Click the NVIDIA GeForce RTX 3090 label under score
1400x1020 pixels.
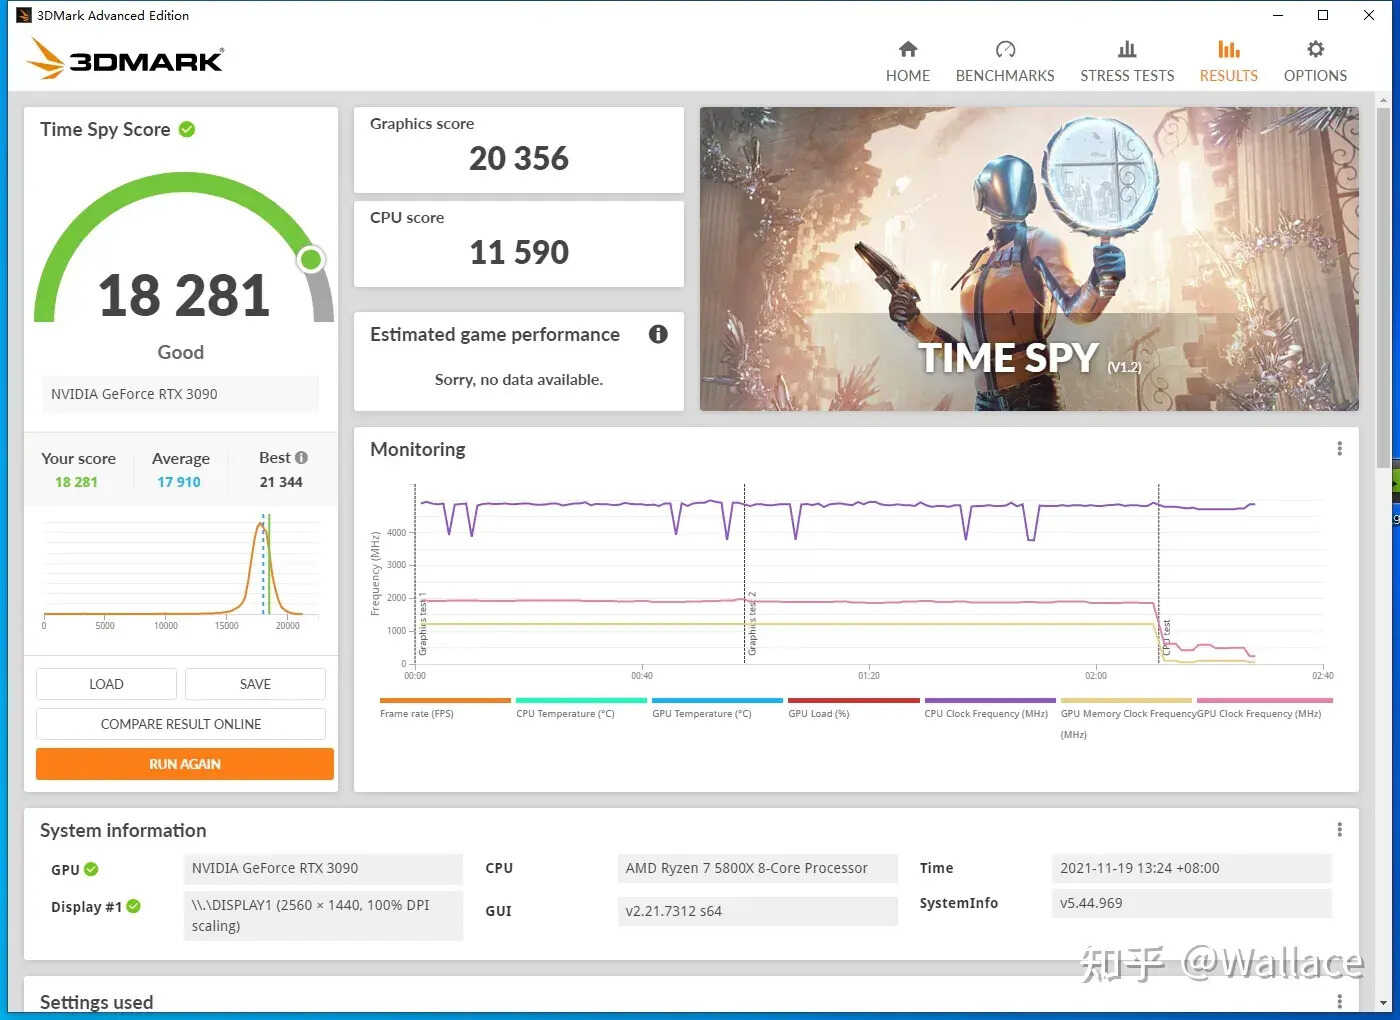[x=181, y=394]
